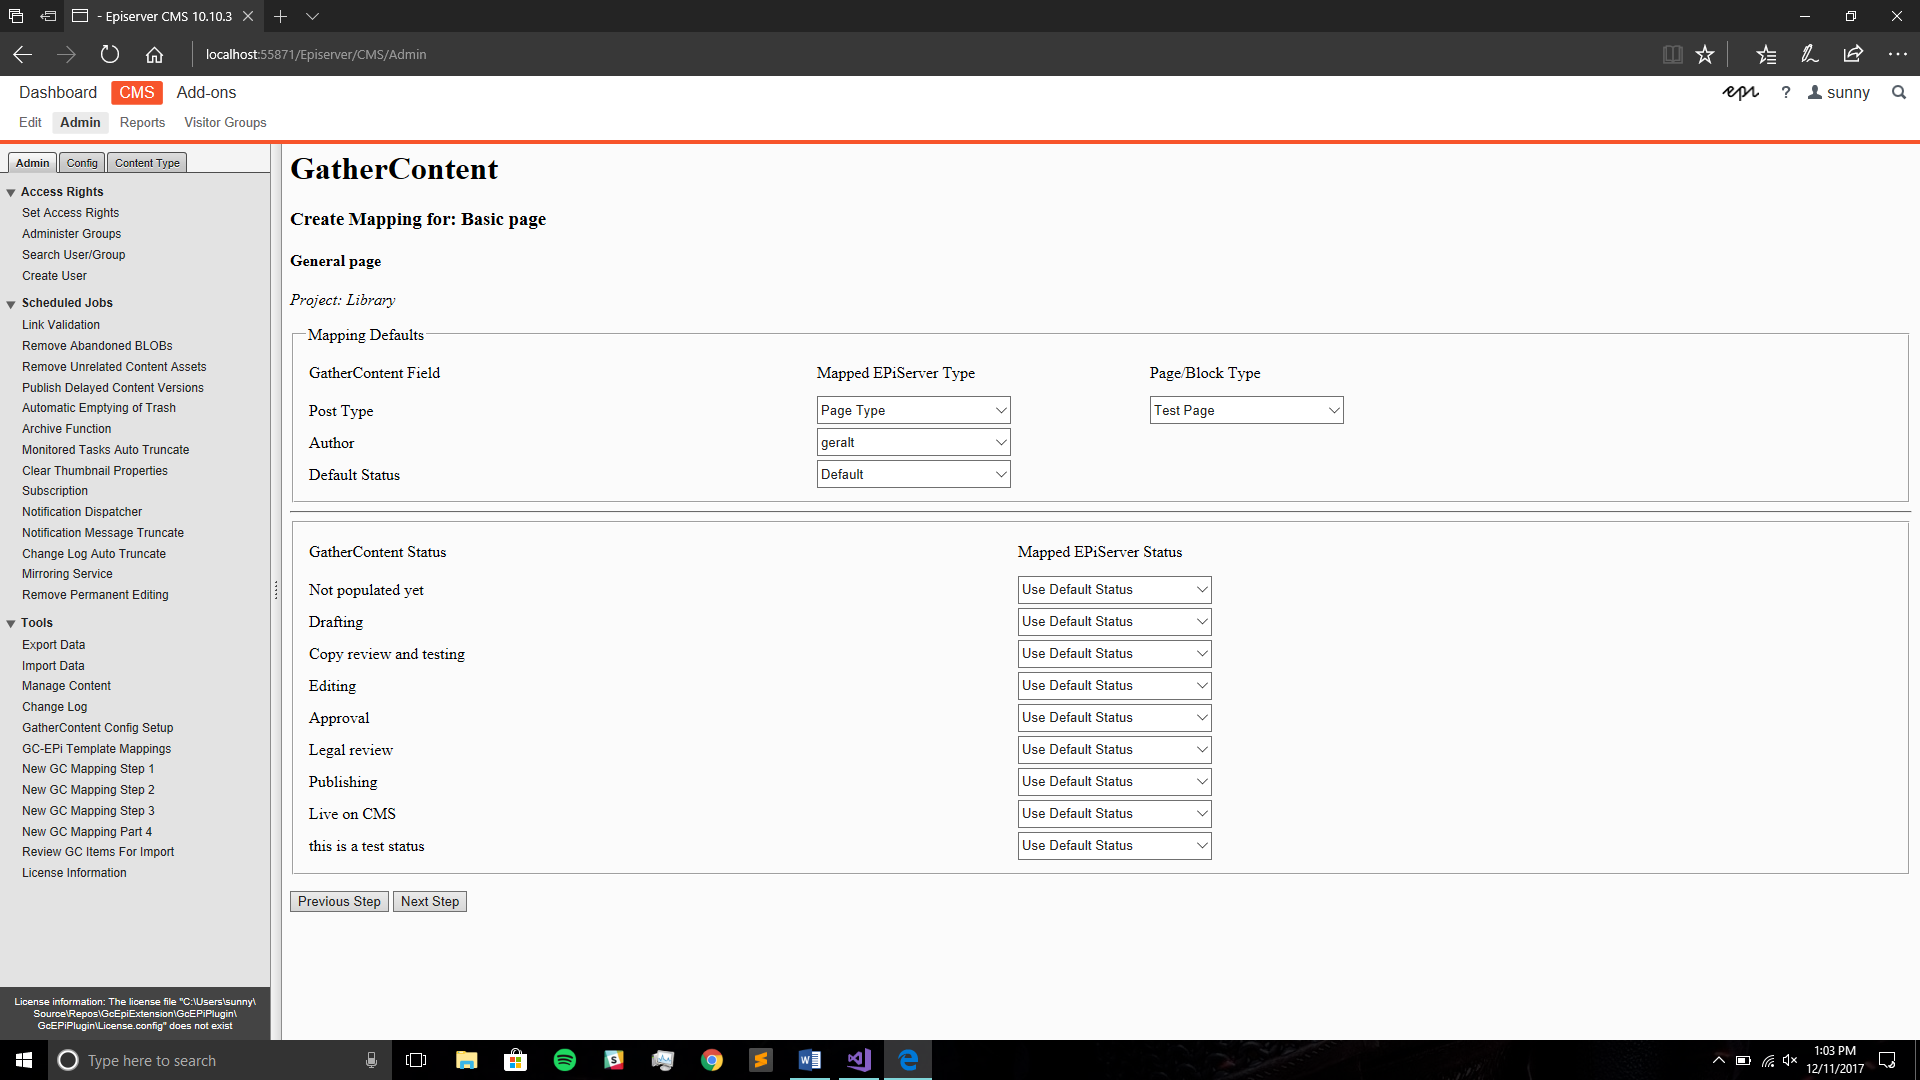Click the Type here to search box

220,1060
